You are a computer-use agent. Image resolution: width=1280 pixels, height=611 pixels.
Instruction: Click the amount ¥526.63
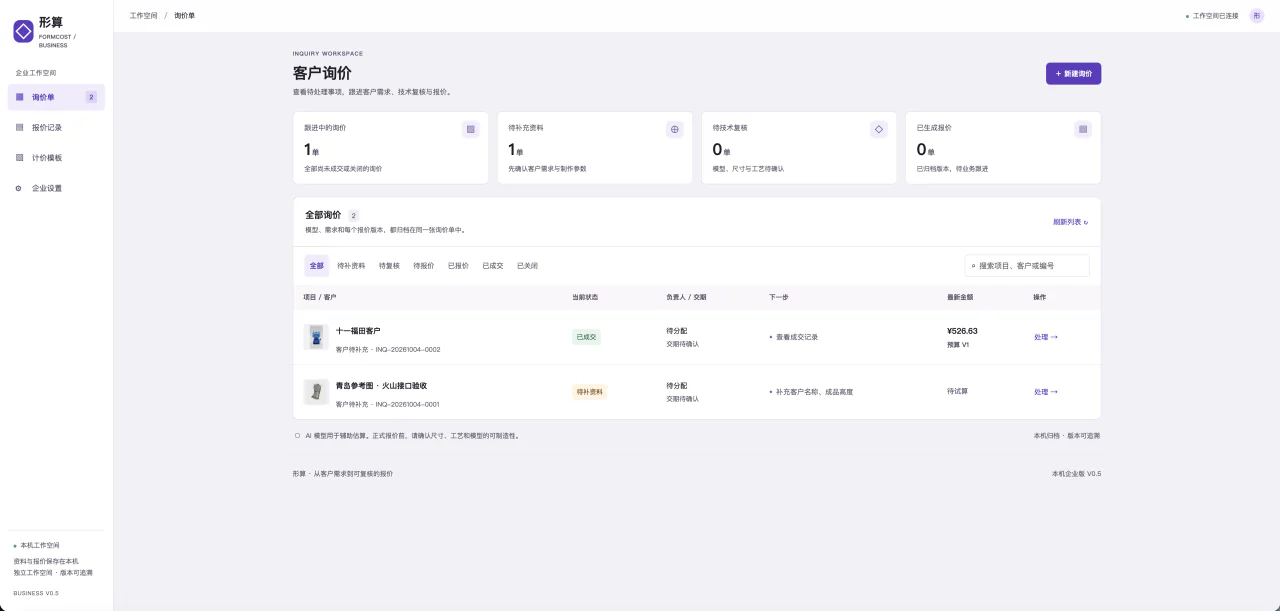(x=962, y=331)
